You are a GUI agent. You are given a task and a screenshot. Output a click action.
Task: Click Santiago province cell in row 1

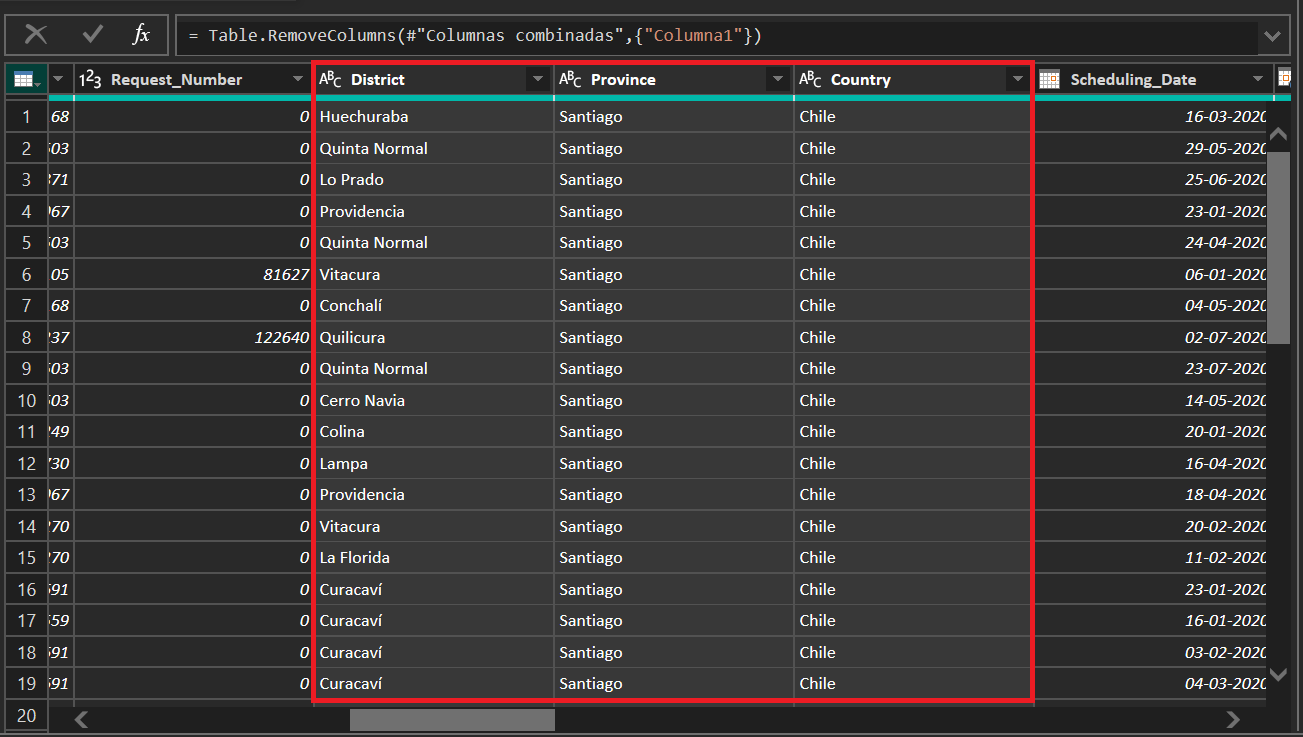(674, 117)
